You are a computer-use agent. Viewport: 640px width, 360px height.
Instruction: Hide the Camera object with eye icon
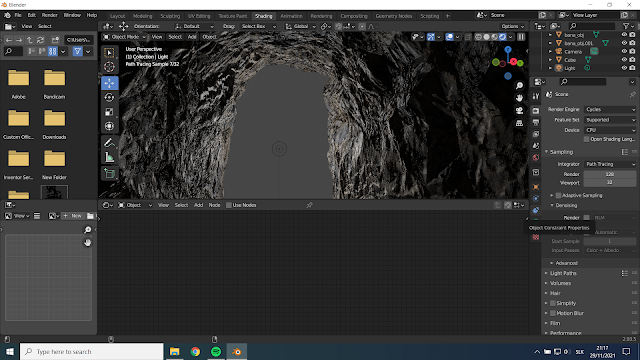tap(624, 51)
